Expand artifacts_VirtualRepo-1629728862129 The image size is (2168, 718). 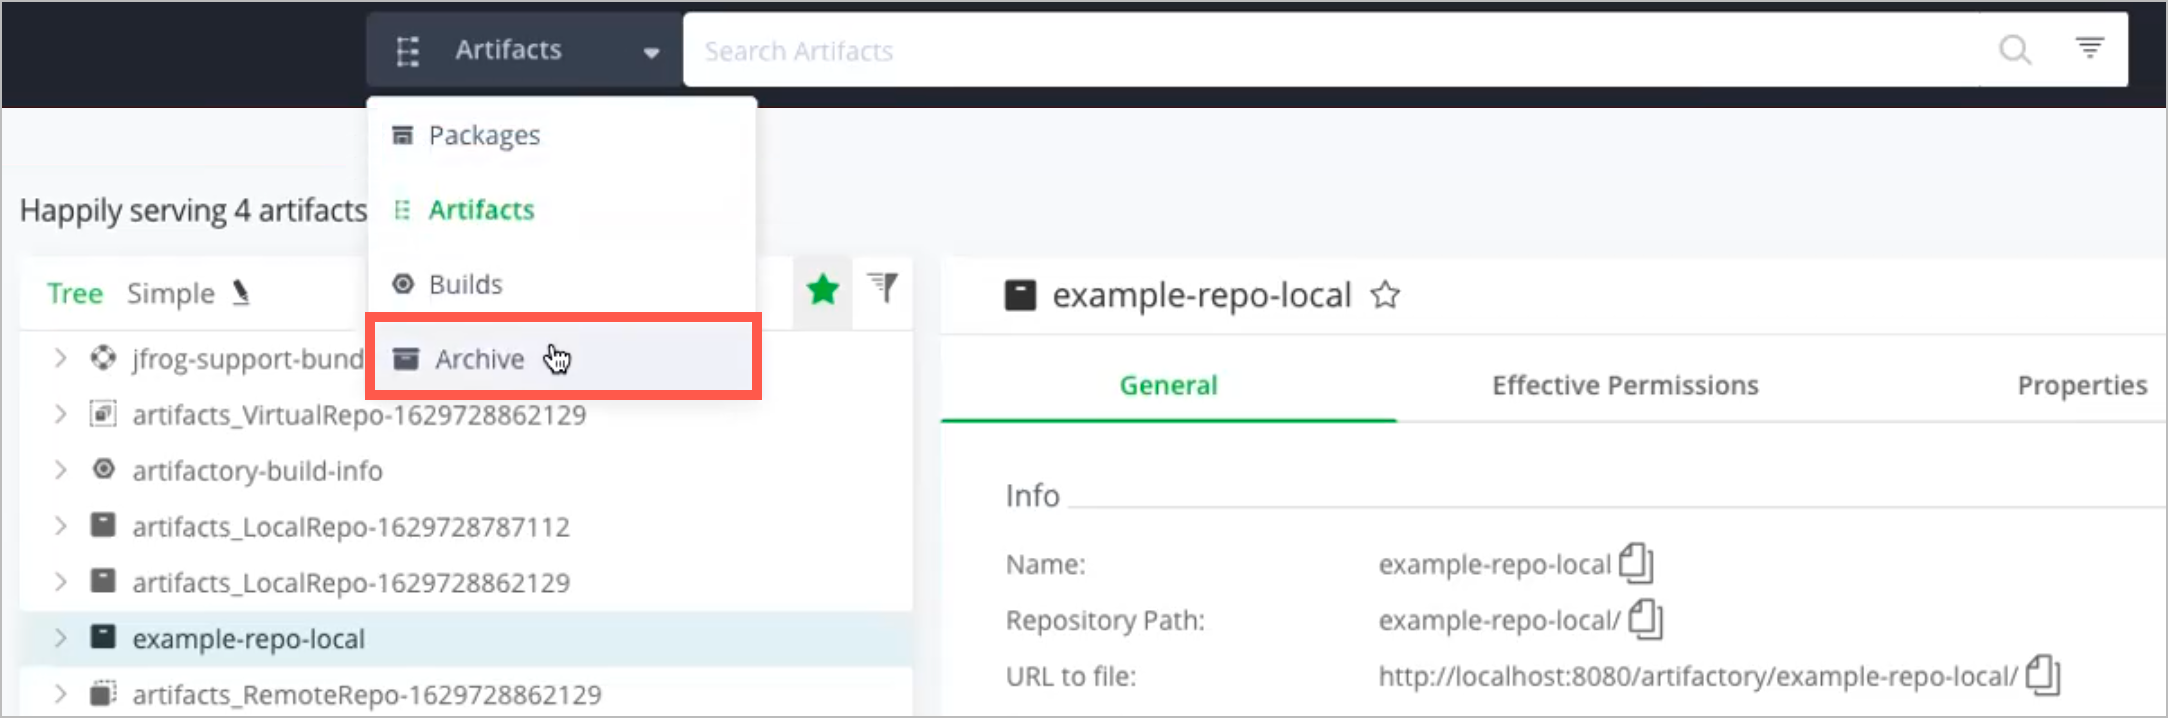[x=60, y=414]
